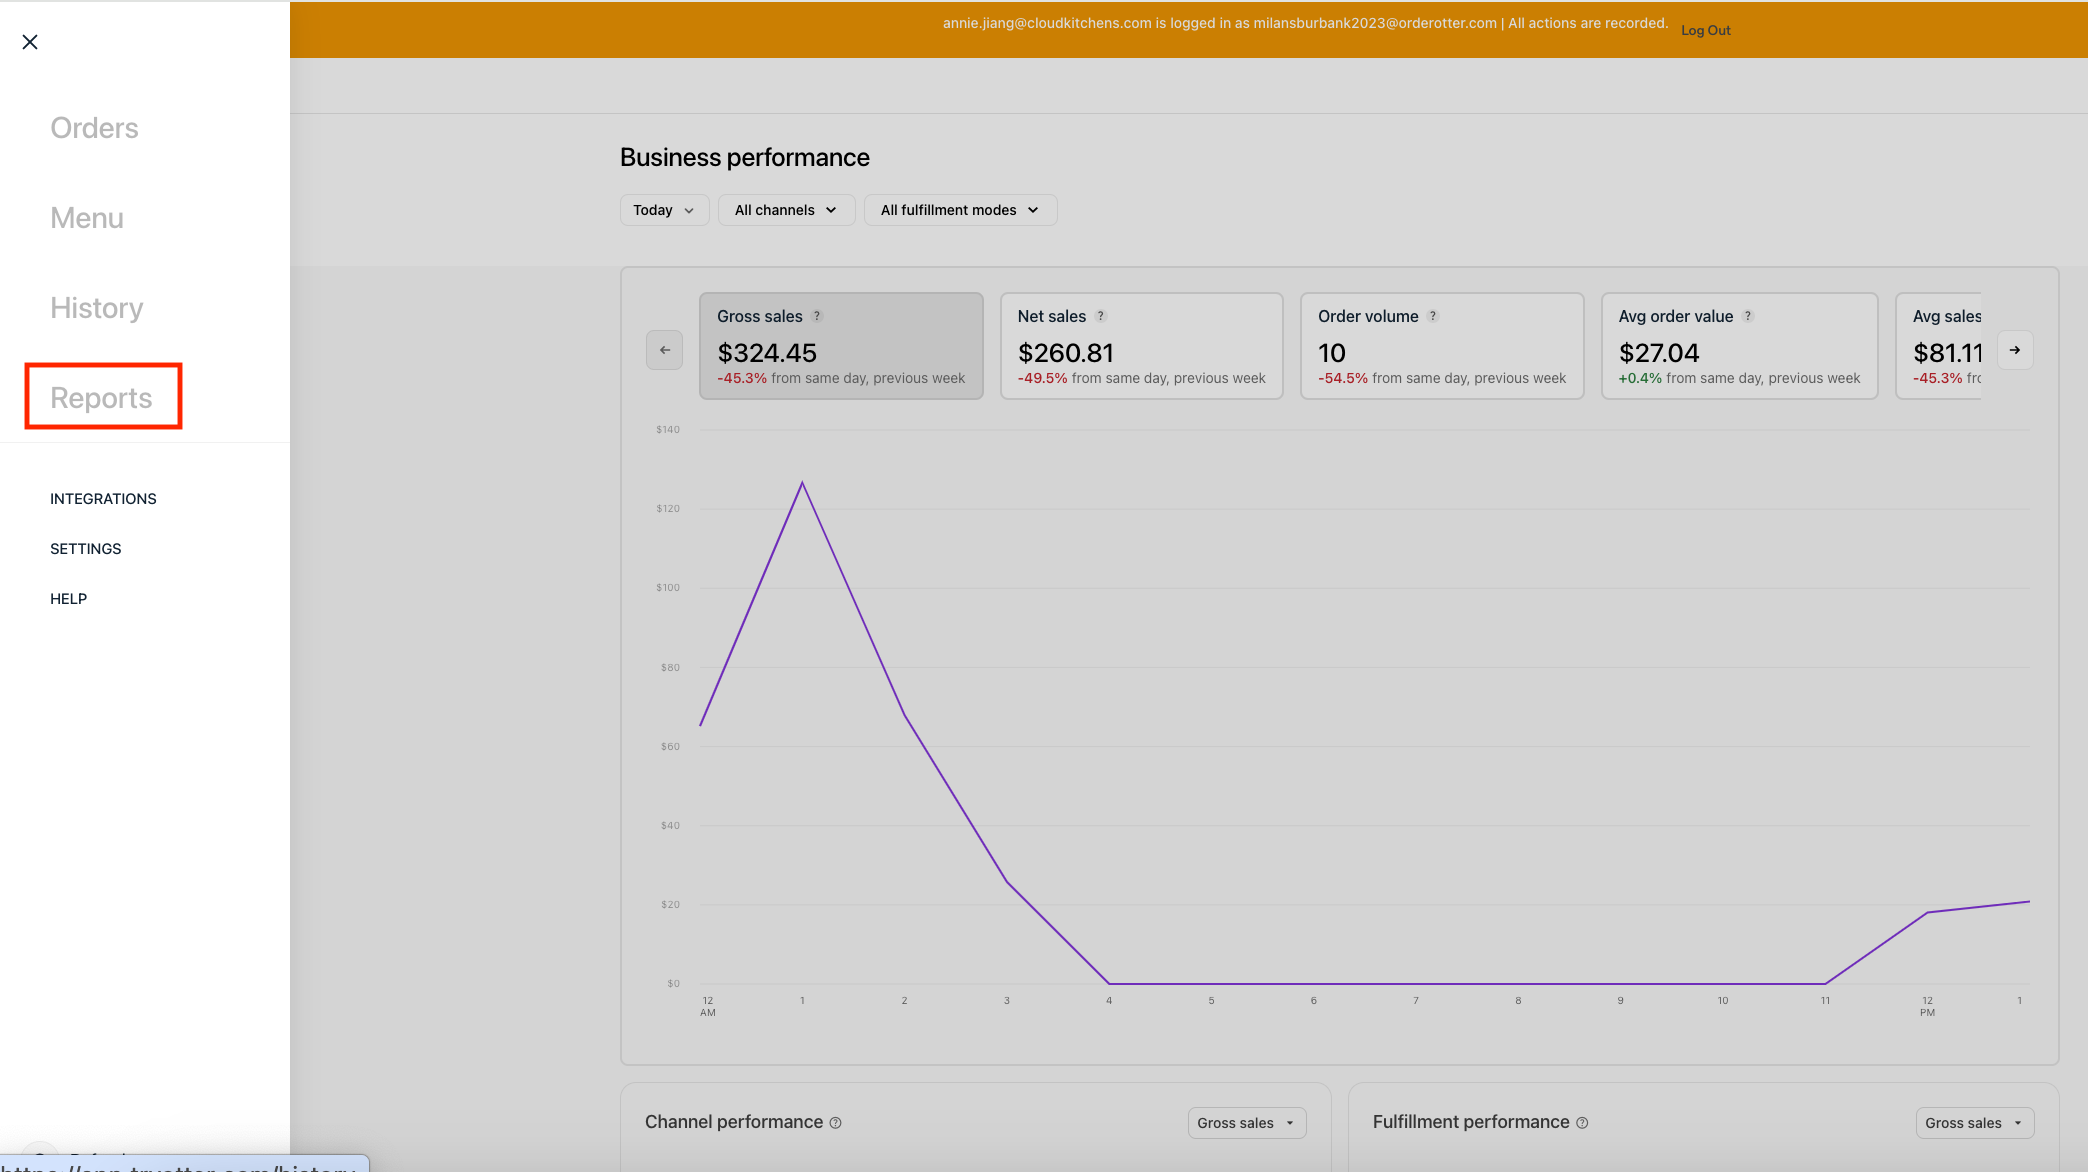Click Order volume help question-mark icon
Image resolution: width=2088 pixels, height=1172 pixels.
[1433, 316]
